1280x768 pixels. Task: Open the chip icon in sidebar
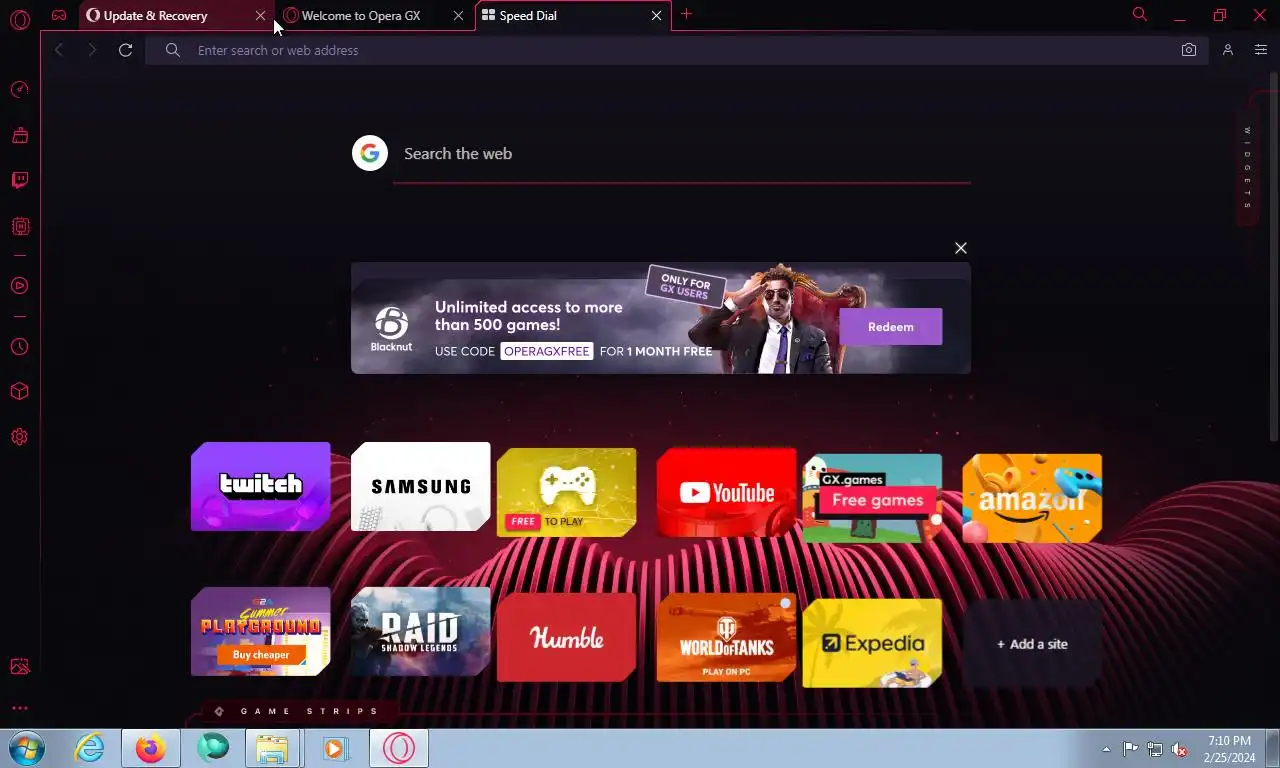19,227
